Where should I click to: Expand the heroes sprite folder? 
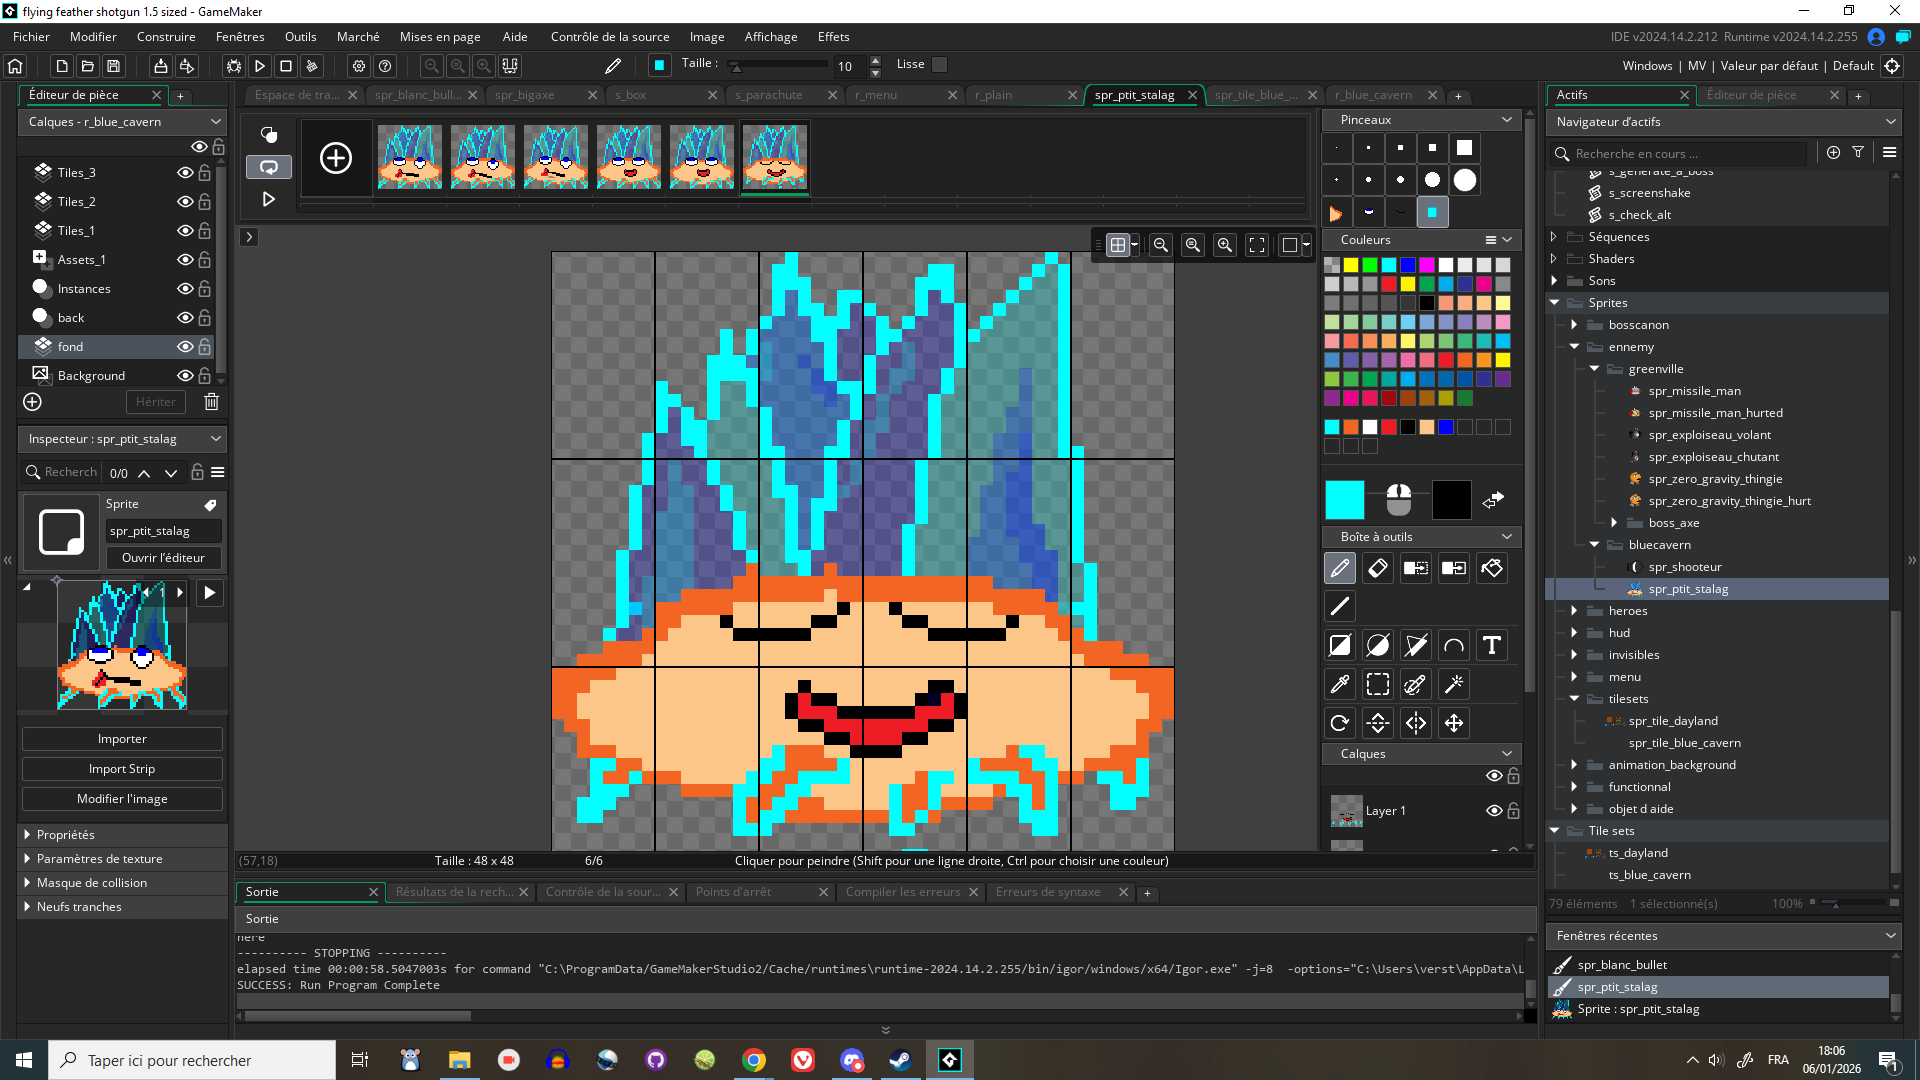(1574, 611)
